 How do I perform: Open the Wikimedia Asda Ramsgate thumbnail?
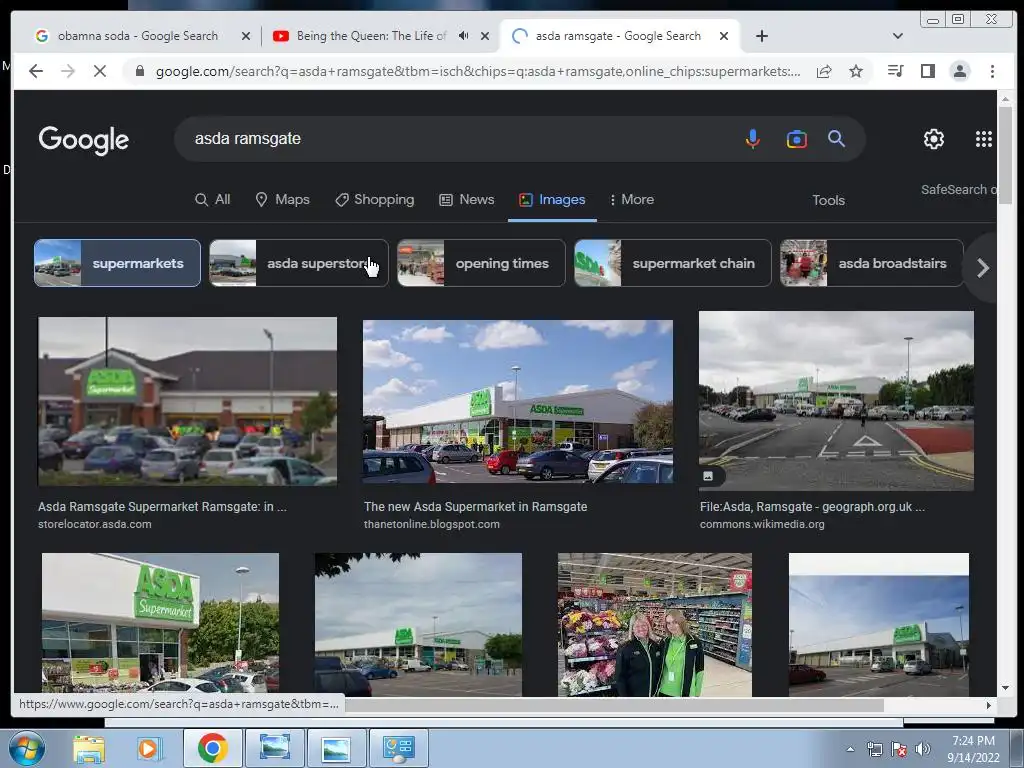(x=837, y=400)
